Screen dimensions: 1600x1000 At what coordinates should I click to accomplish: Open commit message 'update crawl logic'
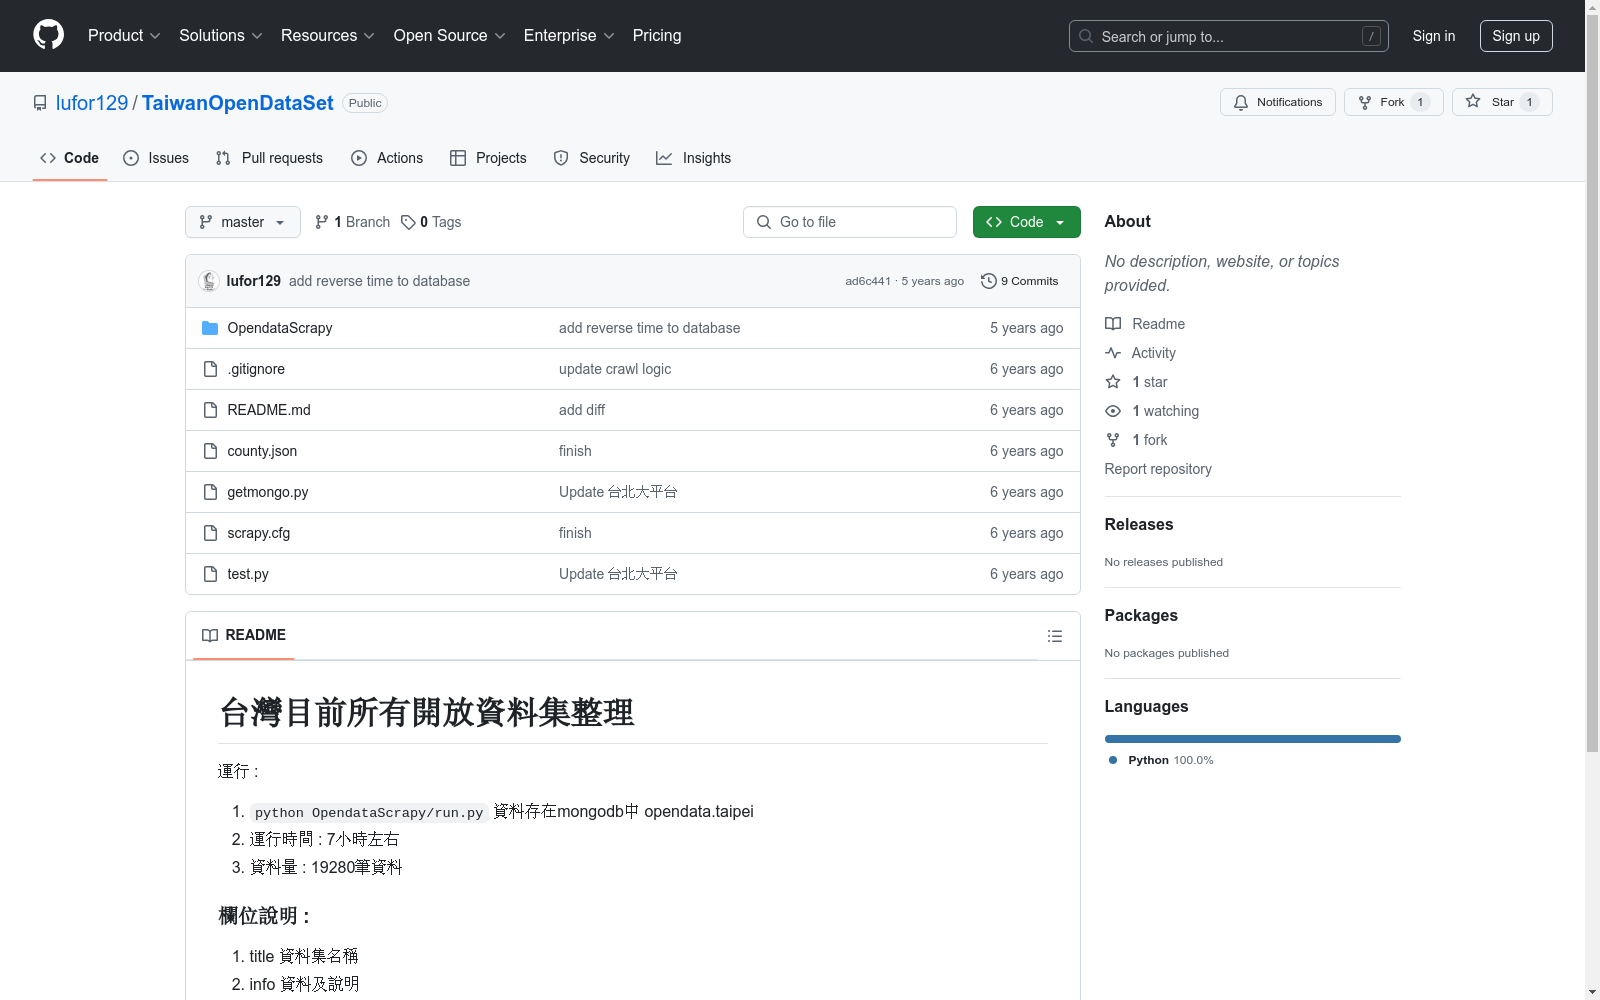click(x=615, y=369)
